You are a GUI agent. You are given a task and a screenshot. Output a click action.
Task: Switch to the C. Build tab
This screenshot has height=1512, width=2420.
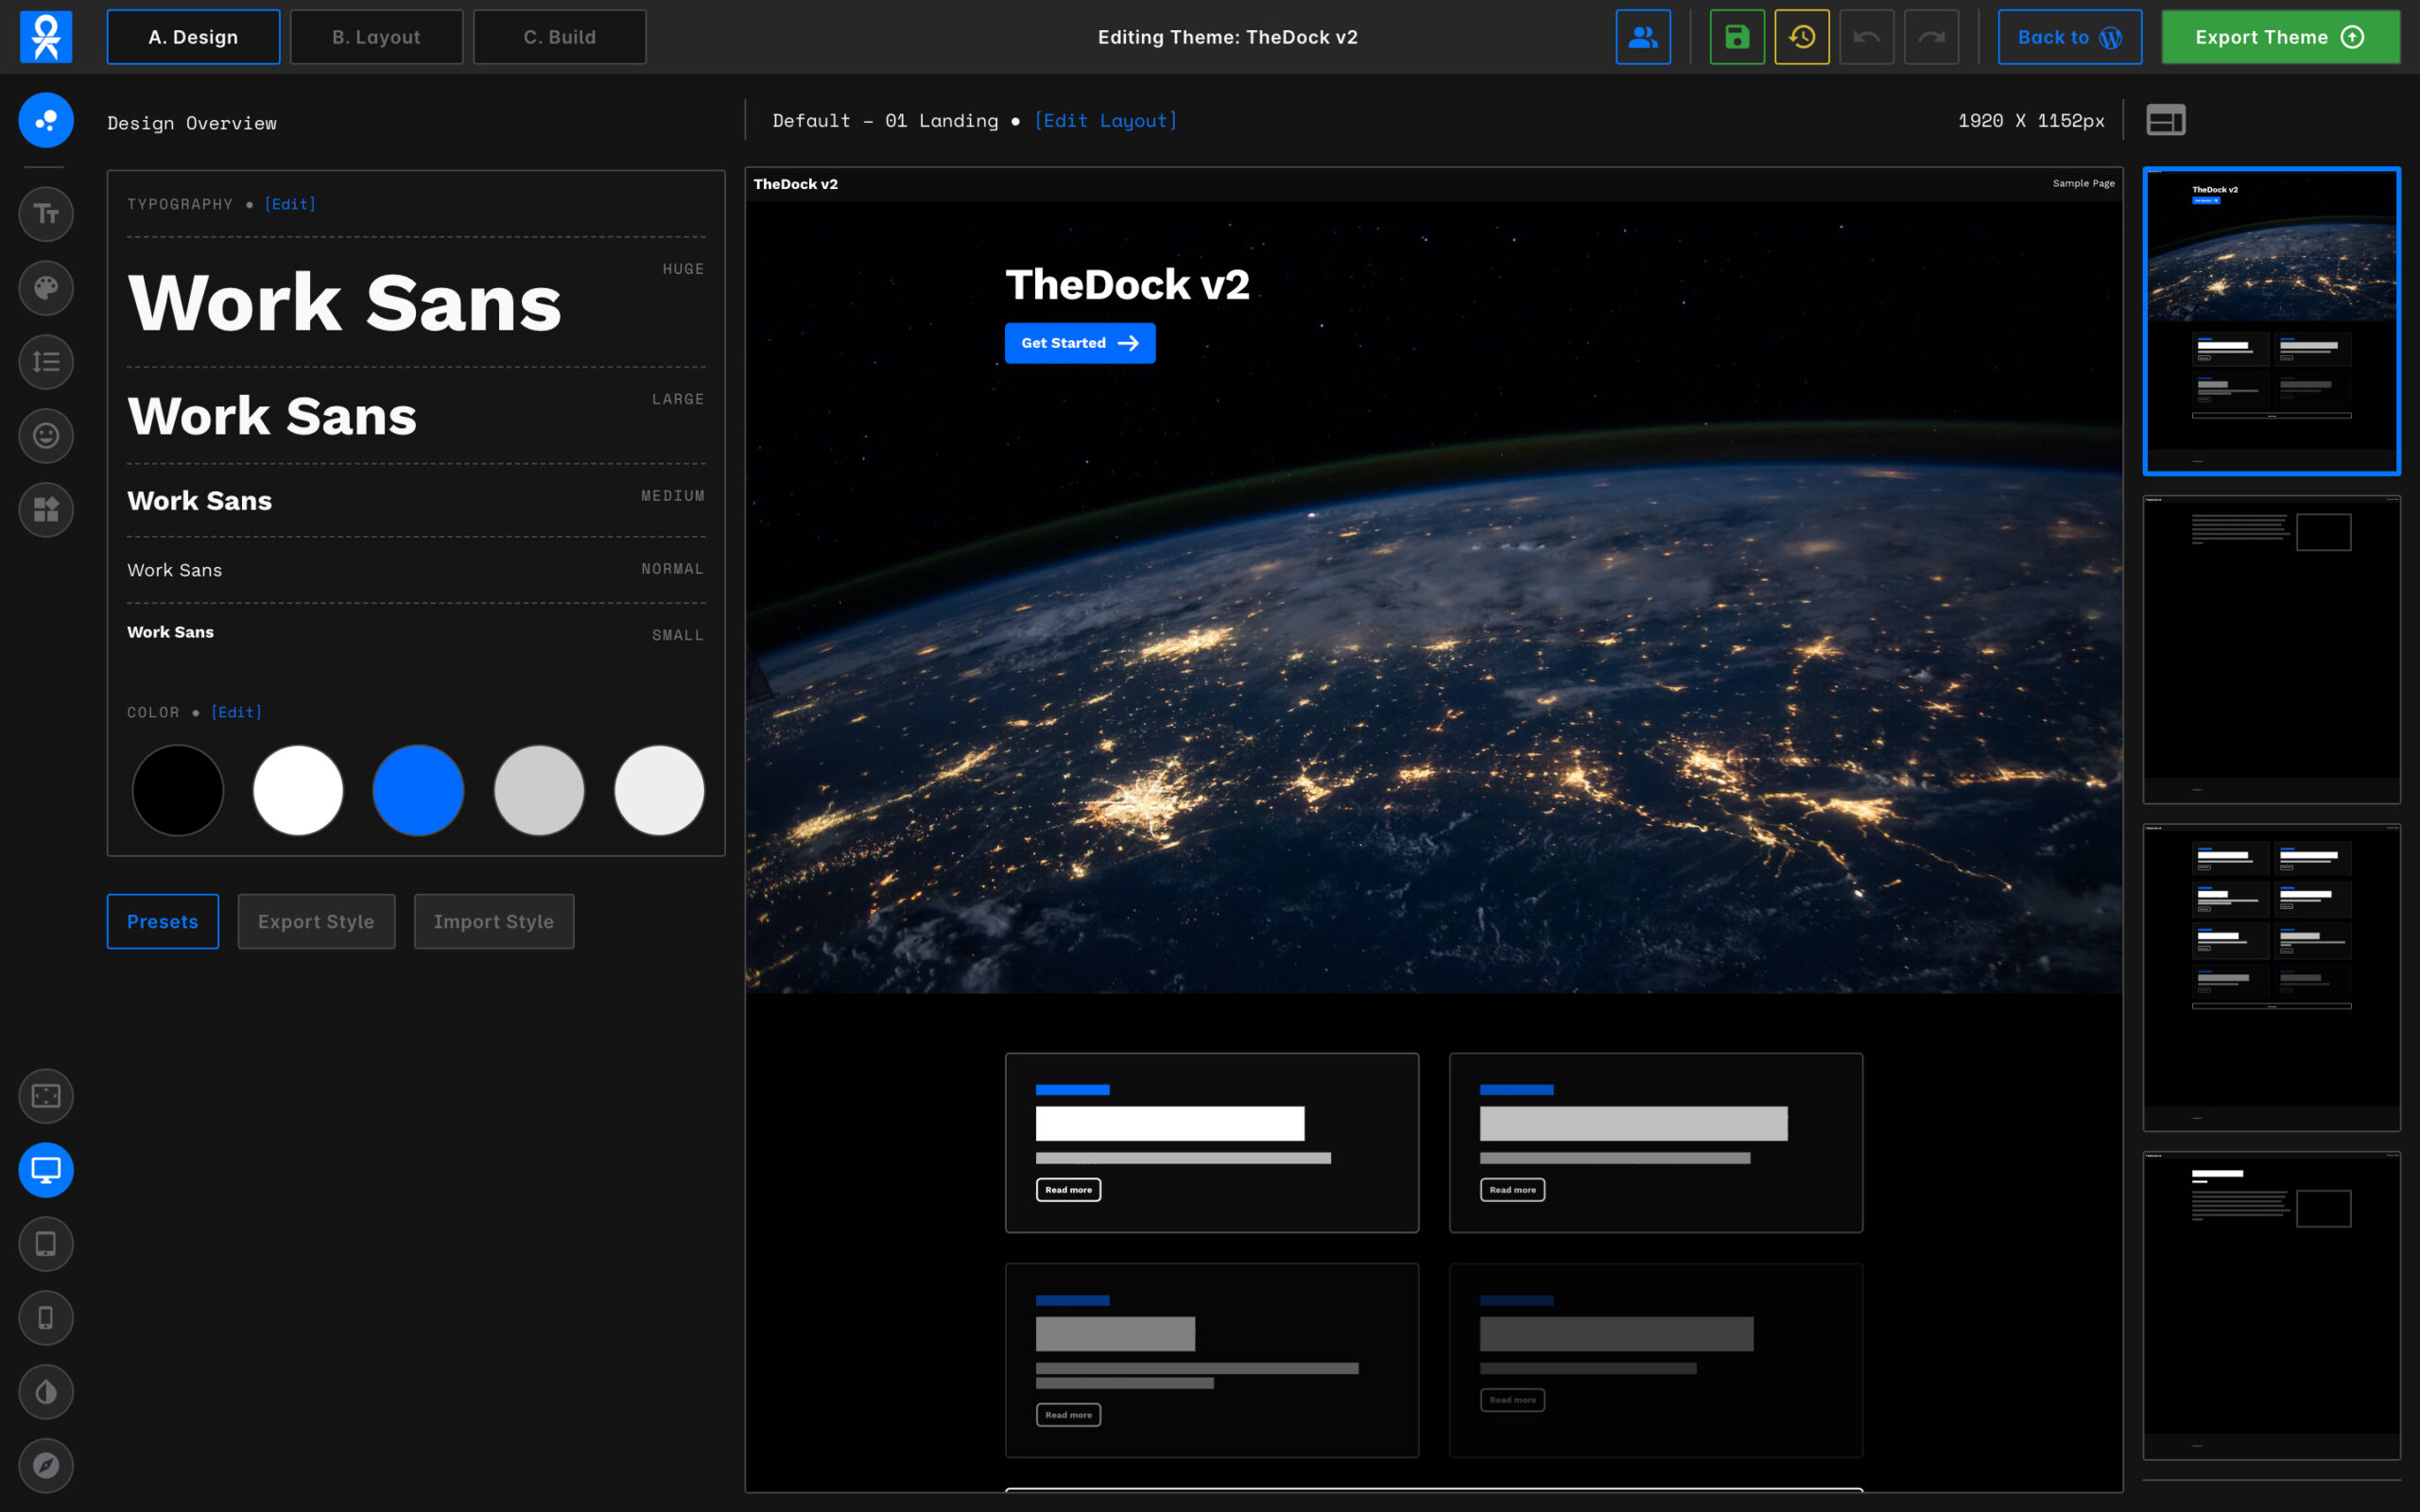(x=559, y=37)
